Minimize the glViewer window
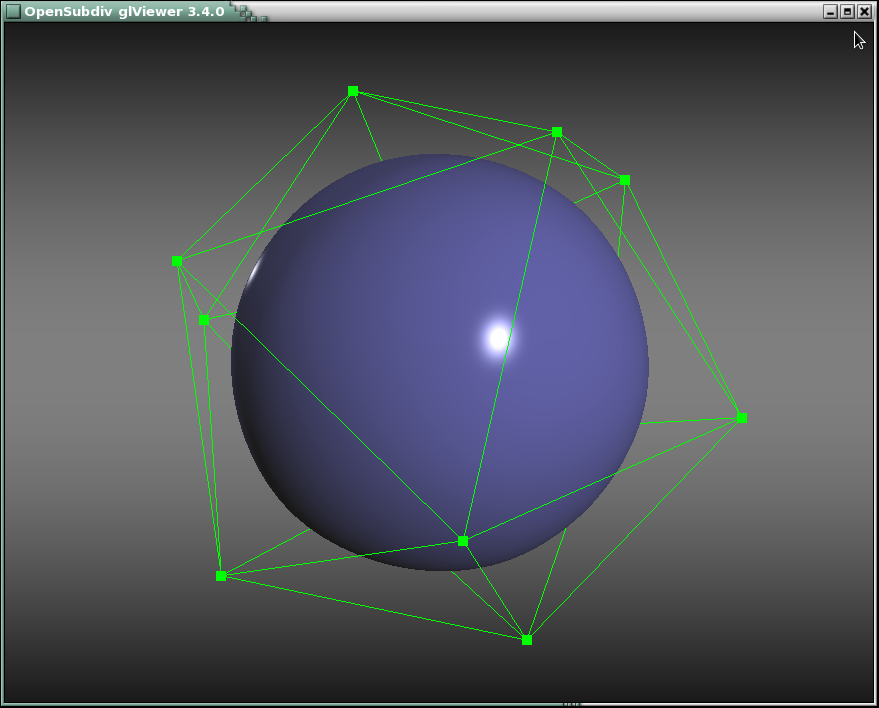Viewport: 879px width, 708px height. pos(830,11)
